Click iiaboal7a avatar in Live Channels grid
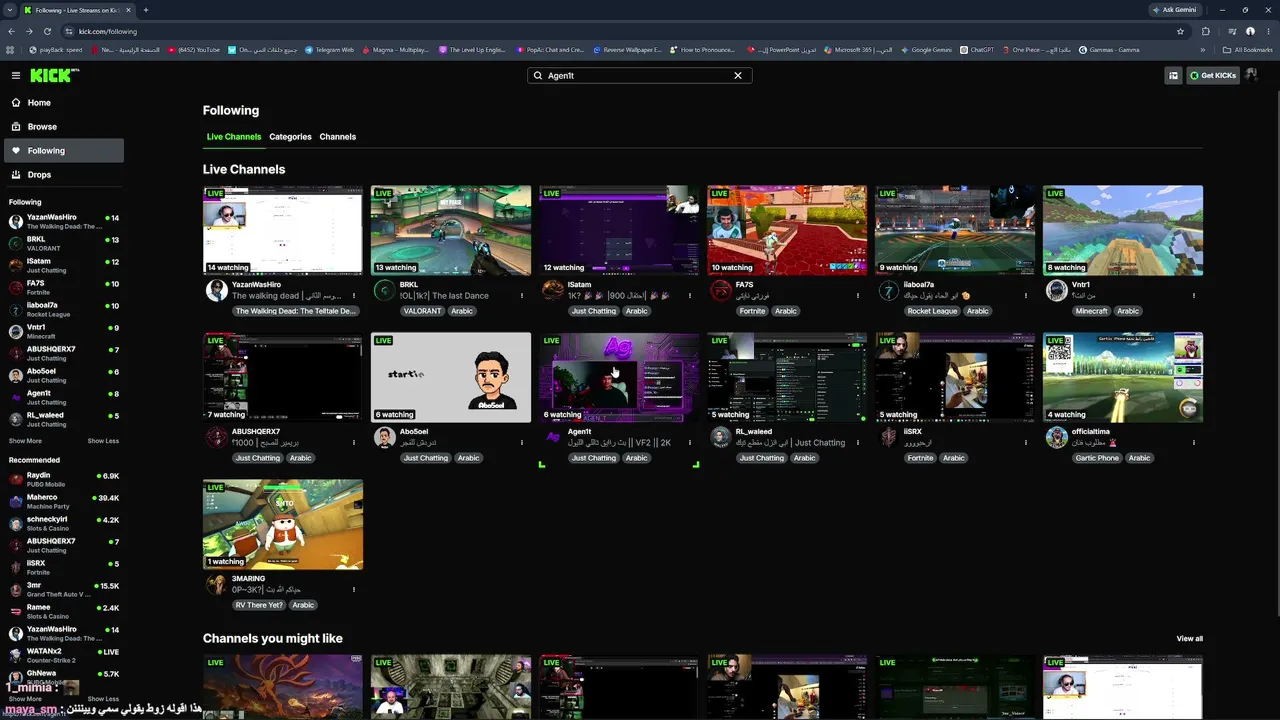This screenshot has width=1280, height=720. click(x=888, y=290)
